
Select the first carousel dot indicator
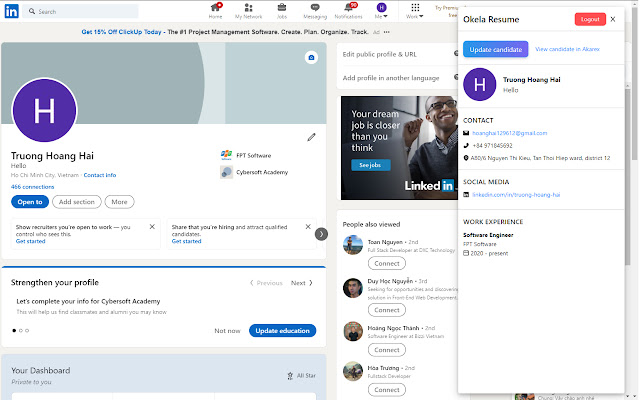(x=14, y=331)
